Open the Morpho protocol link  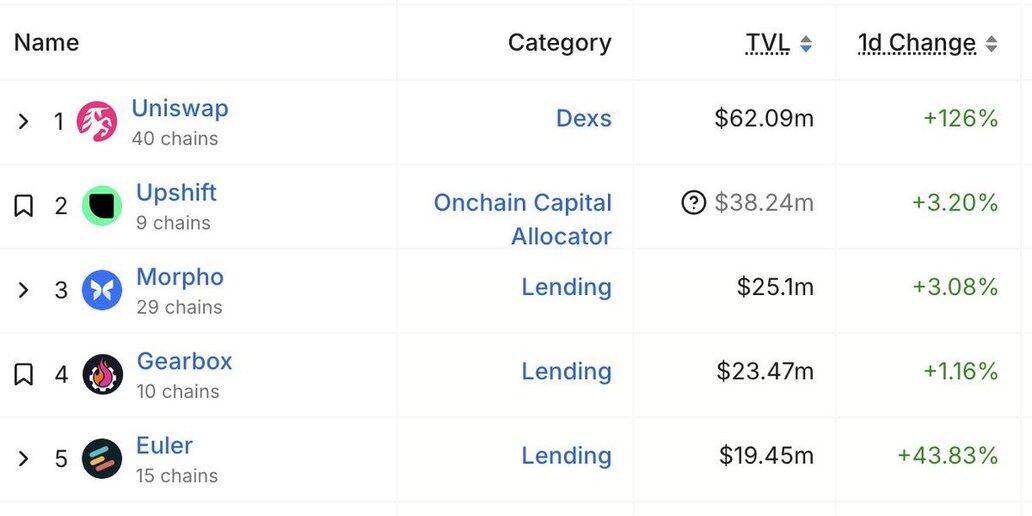pos(180,277)
